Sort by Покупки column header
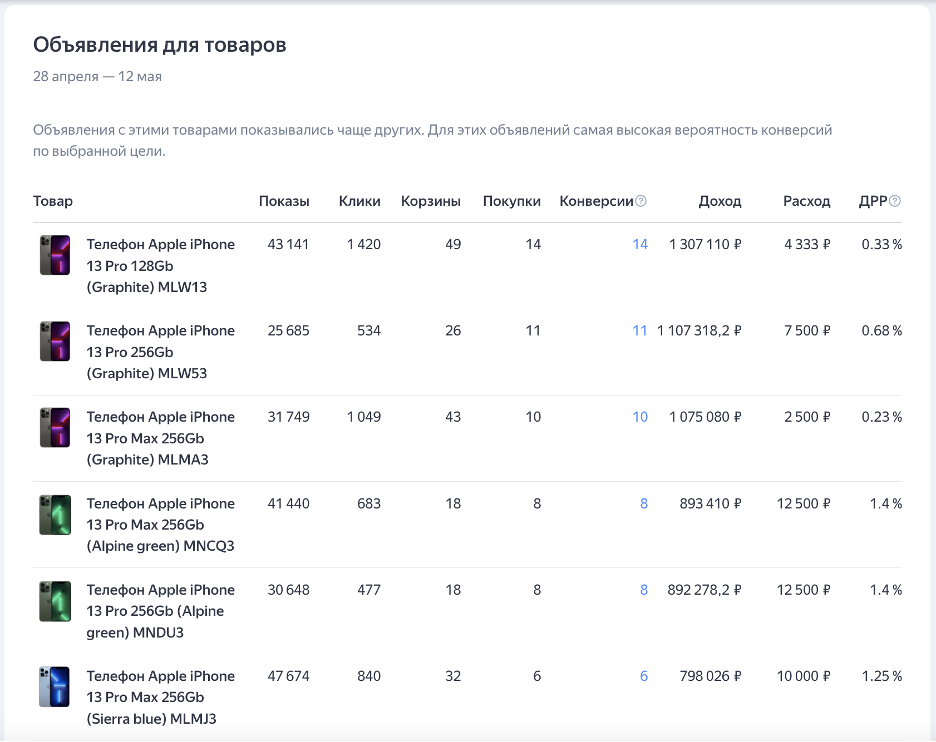The image size is (936, 742). tap(512, 201)
